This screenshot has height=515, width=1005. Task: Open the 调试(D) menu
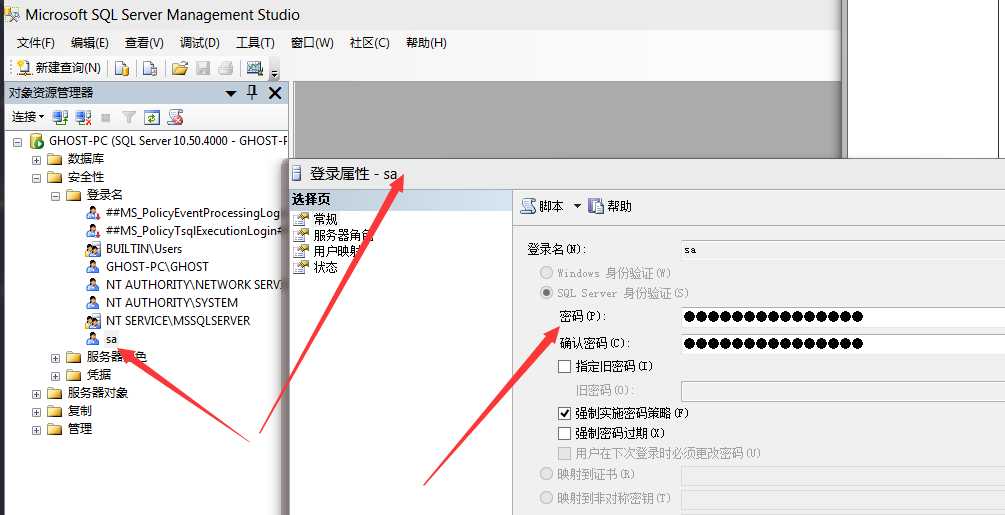[200, 43]
